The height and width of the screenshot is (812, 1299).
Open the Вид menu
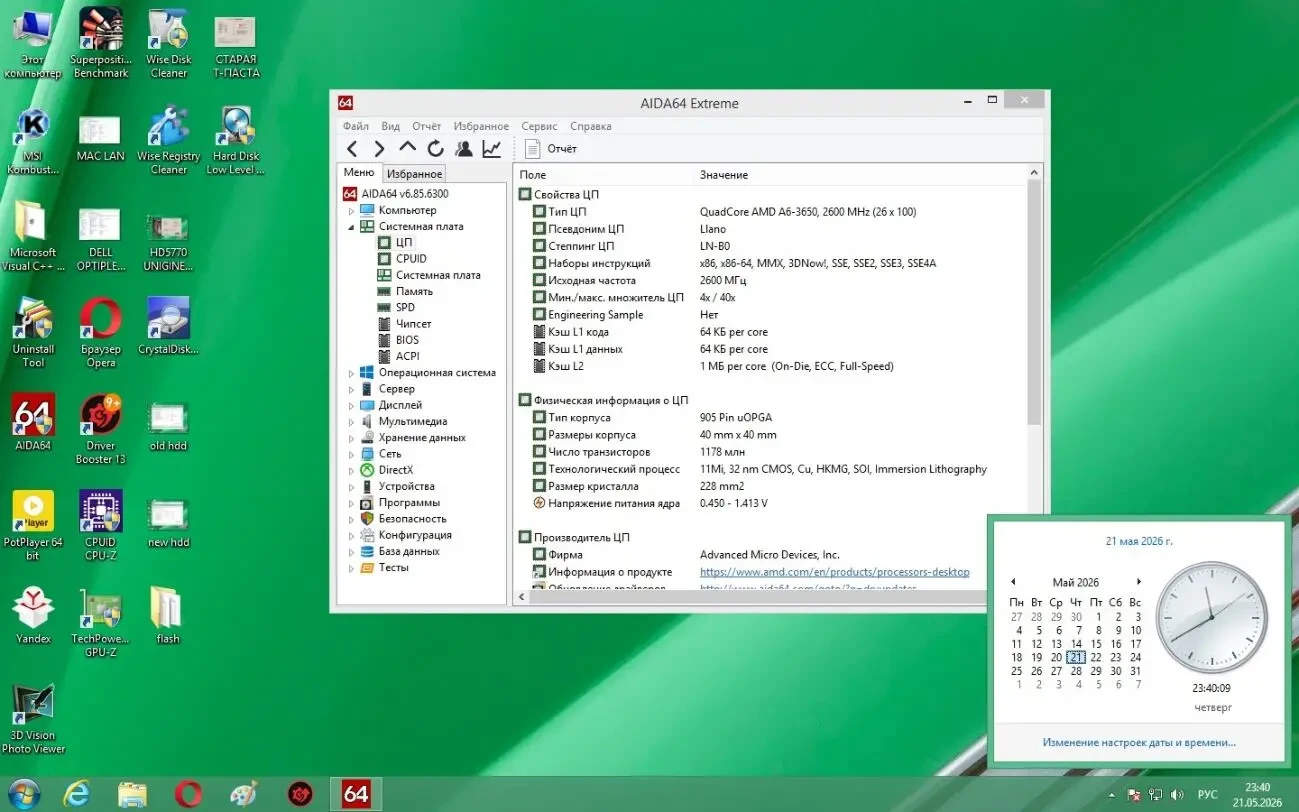[391, 126]
